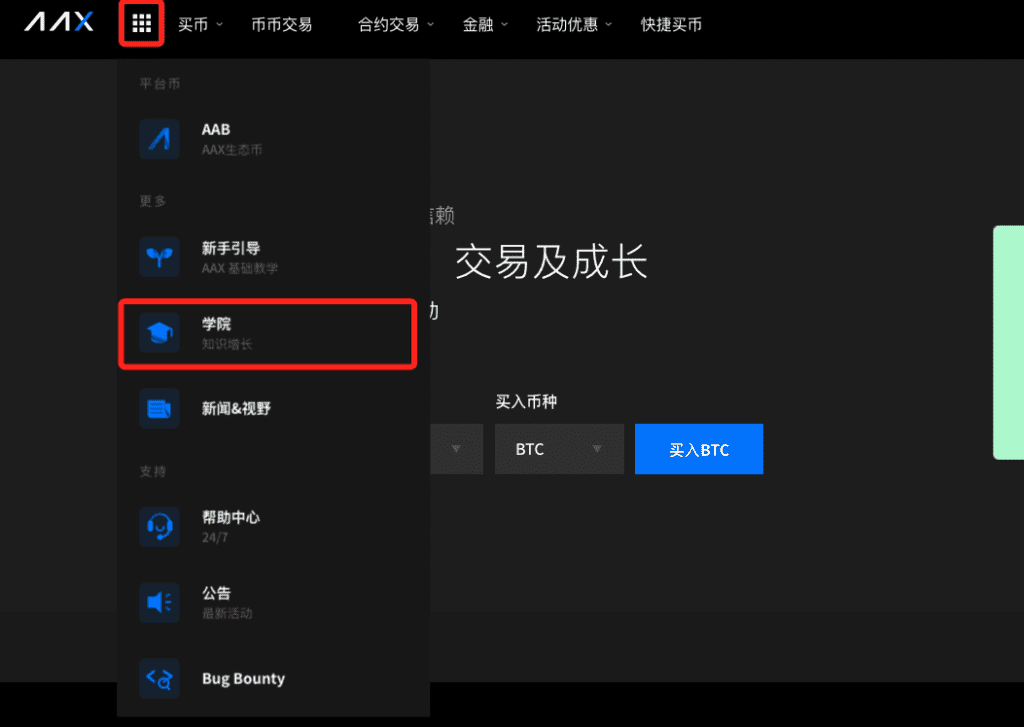This screenshot has height=727, width=1024.
Task: Open the apps grid menu icon
Action: [141, 24]
